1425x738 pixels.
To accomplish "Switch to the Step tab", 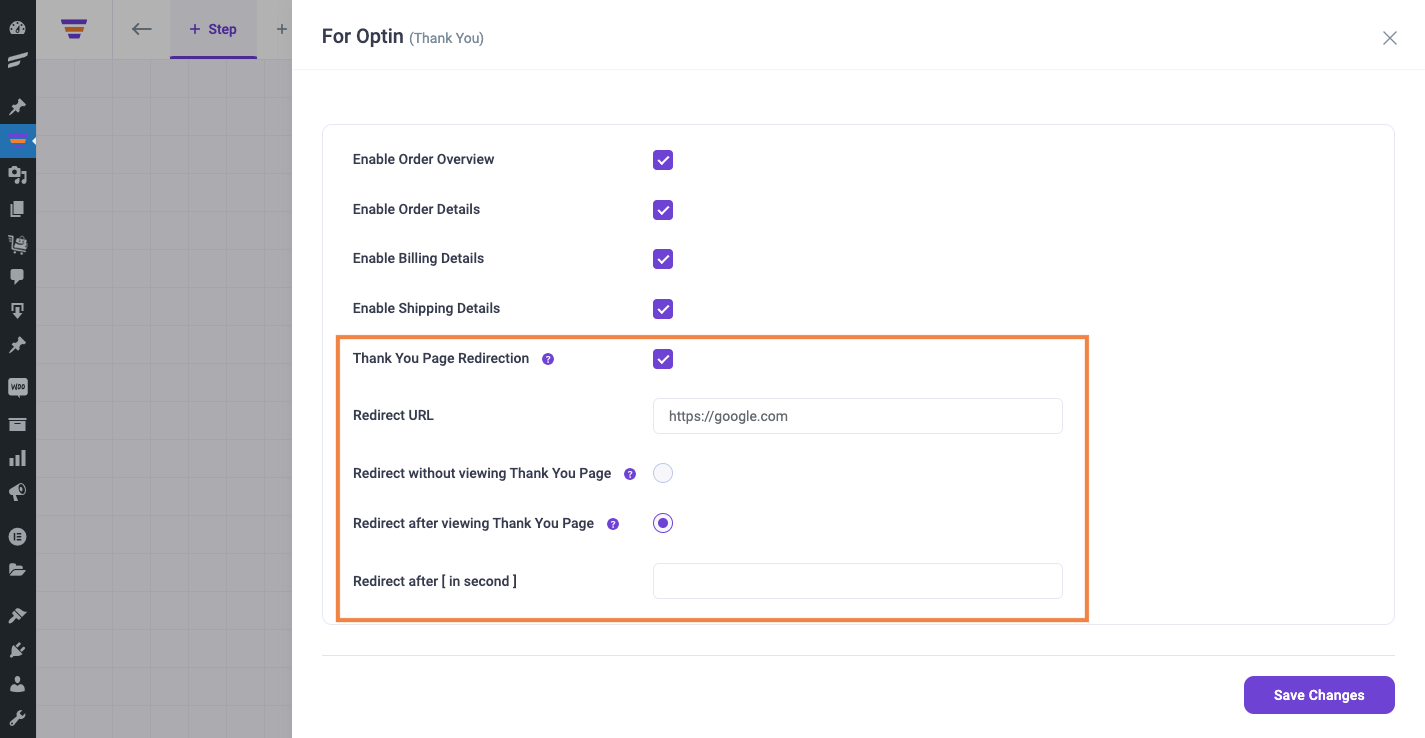I will click(213, 29).
